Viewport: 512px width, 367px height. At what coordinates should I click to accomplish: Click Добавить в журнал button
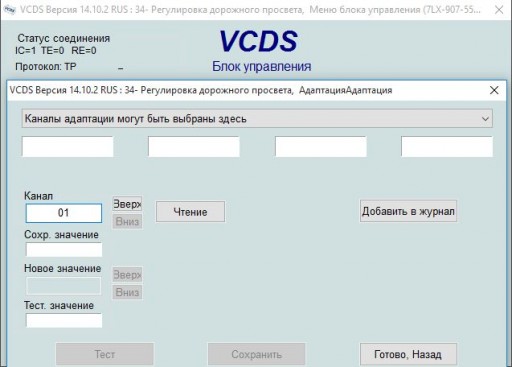pos(408,211)
